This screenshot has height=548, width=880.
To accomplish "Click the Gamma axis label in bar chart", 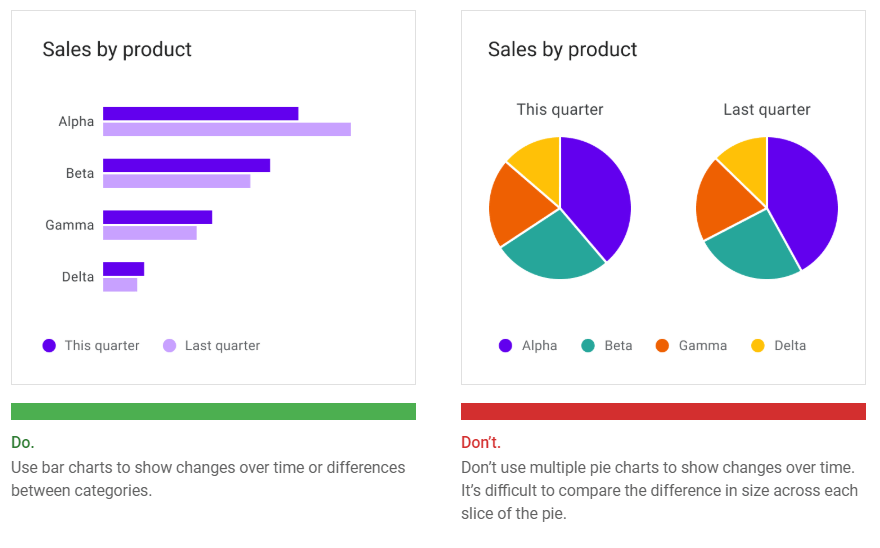I will [x=70, y=225].
